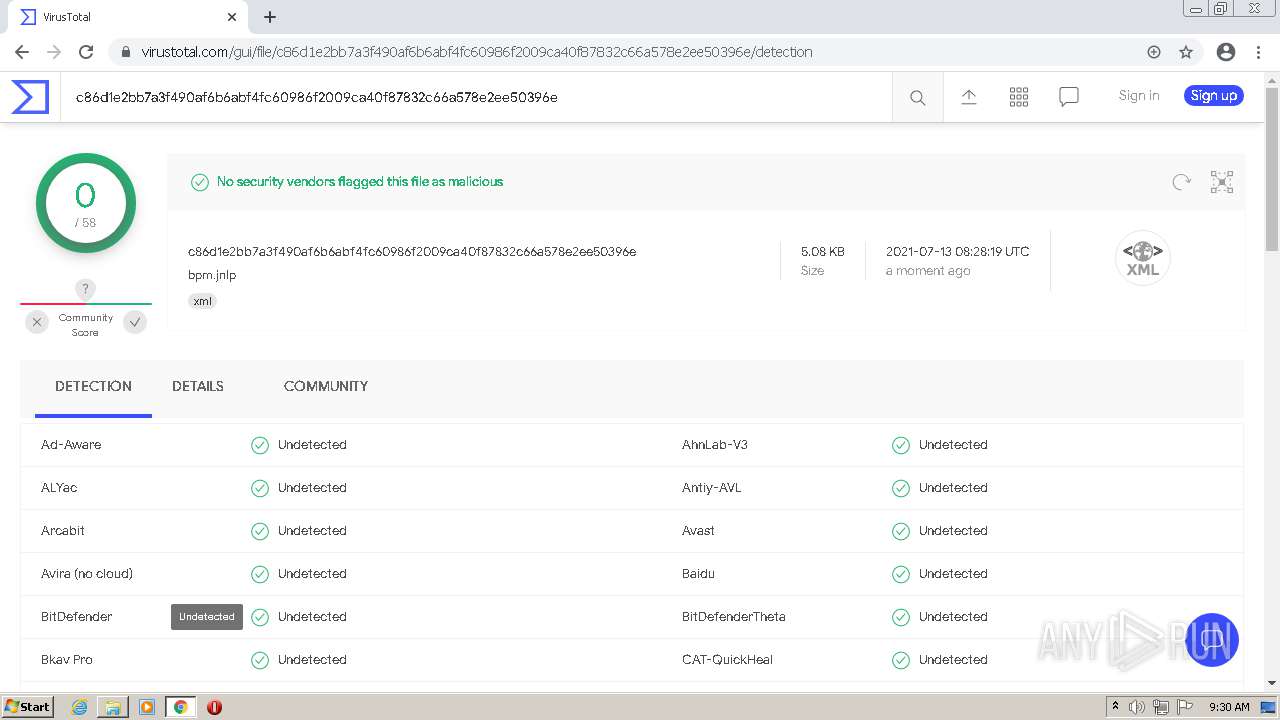
Task: Click the Antiy-AVL vendor name
Action: click(x=712, y=488)
